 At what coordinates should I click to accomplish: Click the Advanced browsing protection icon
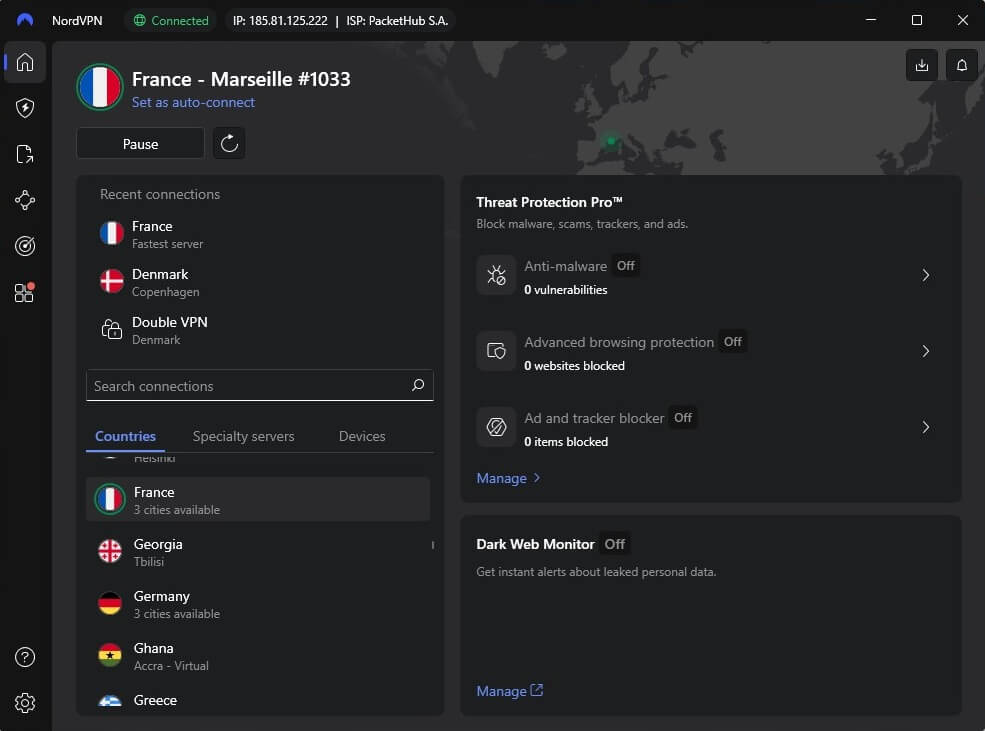coord(496,351)
